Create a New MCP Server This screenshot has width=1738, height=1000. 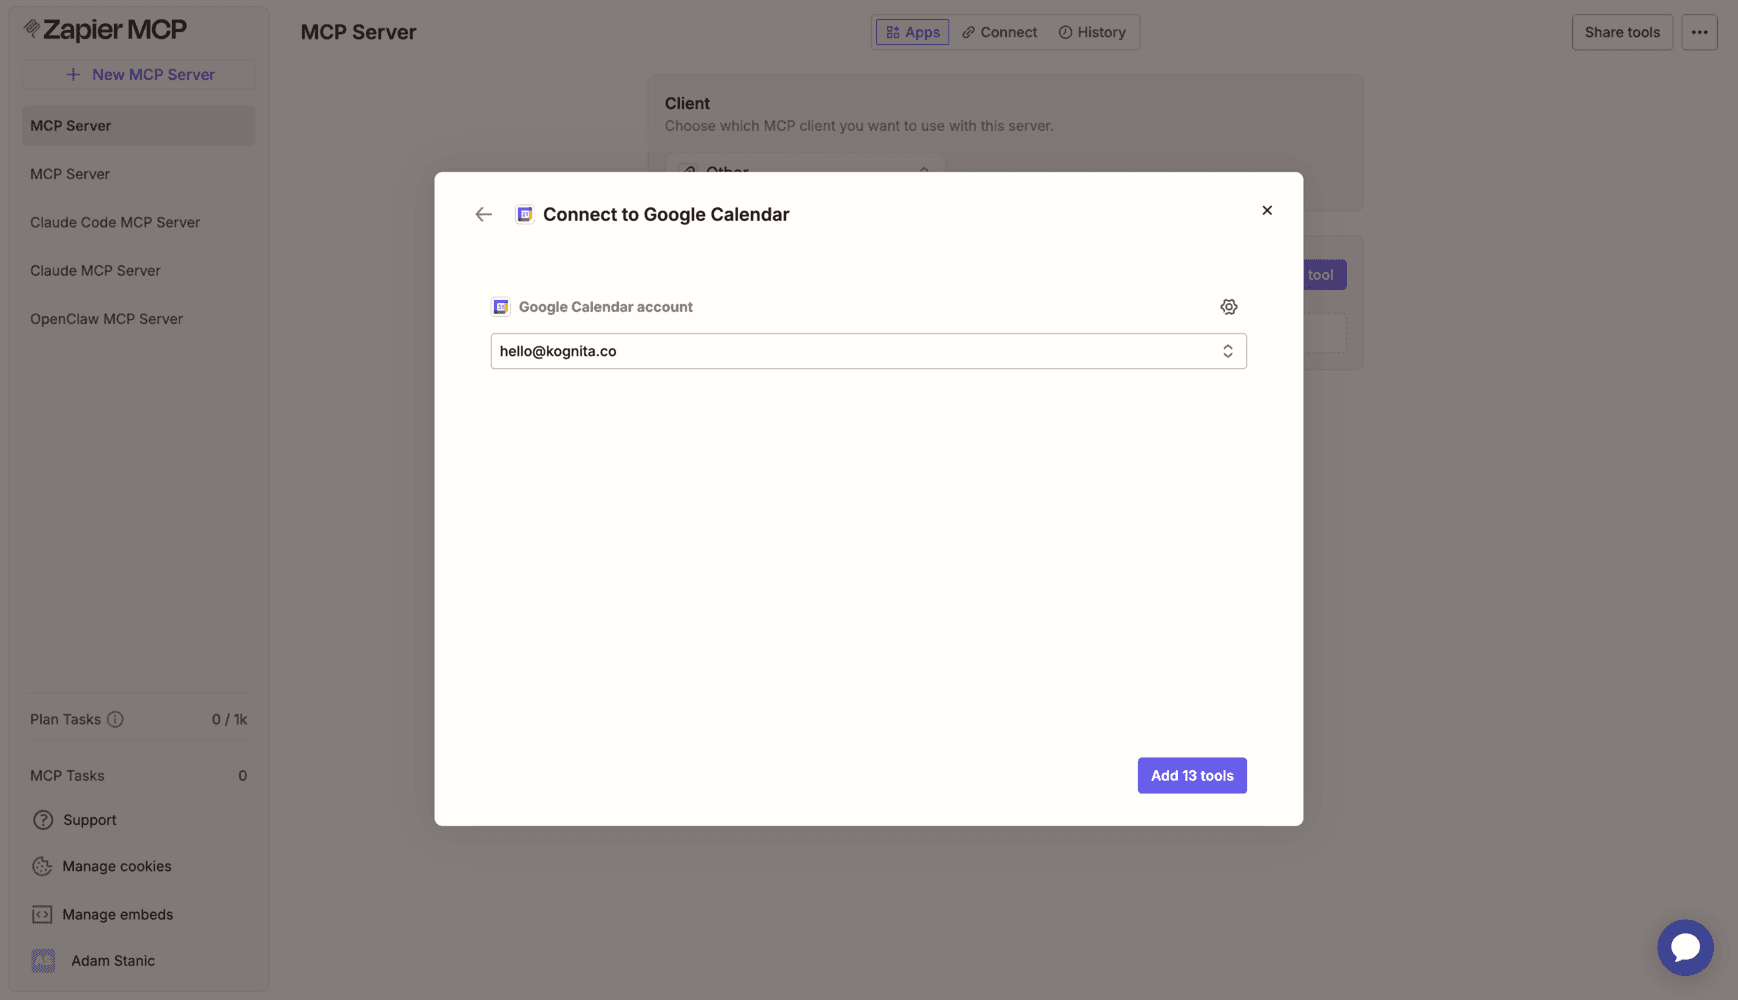139,74
